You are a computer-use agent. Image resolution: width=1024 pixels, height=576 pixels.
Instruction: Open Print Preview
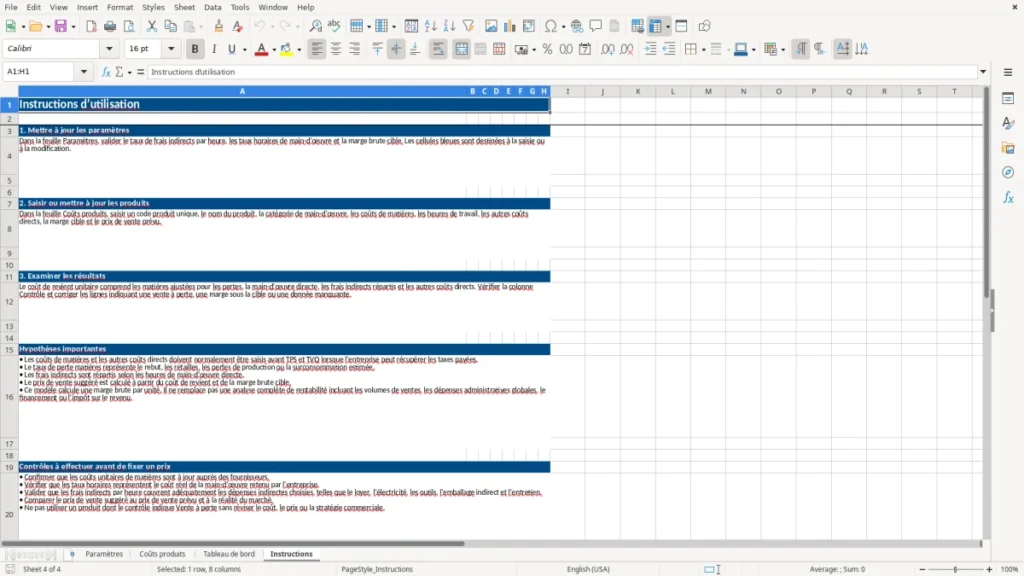point(129,26)
